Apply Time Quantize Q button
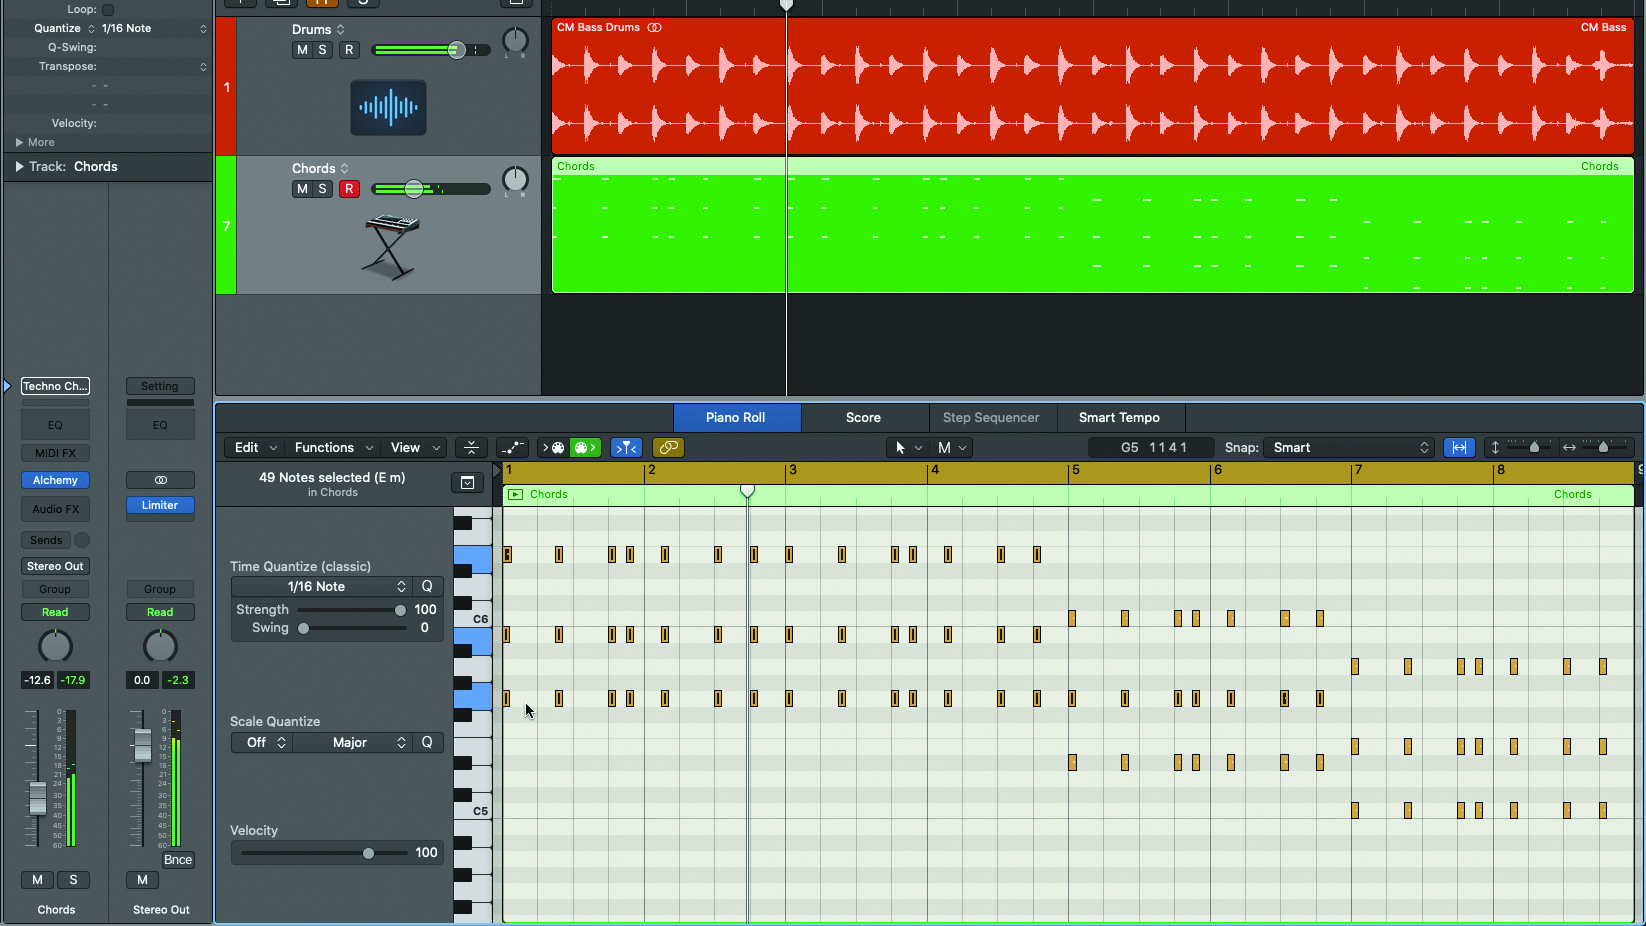This screenshot has width=1646, height=926. pos(427,587)
